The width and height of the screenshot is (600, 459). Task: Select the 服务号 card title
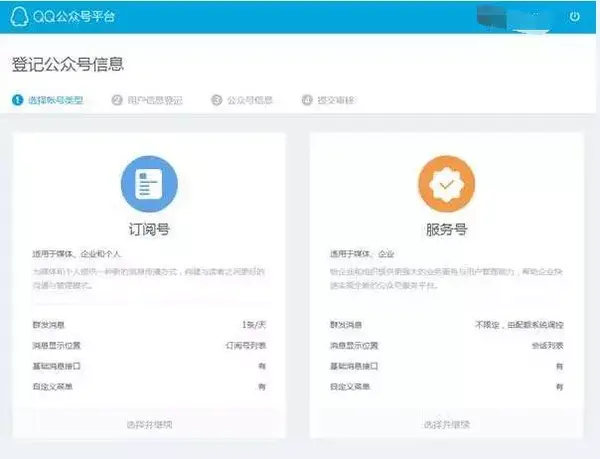pos(445,230)
